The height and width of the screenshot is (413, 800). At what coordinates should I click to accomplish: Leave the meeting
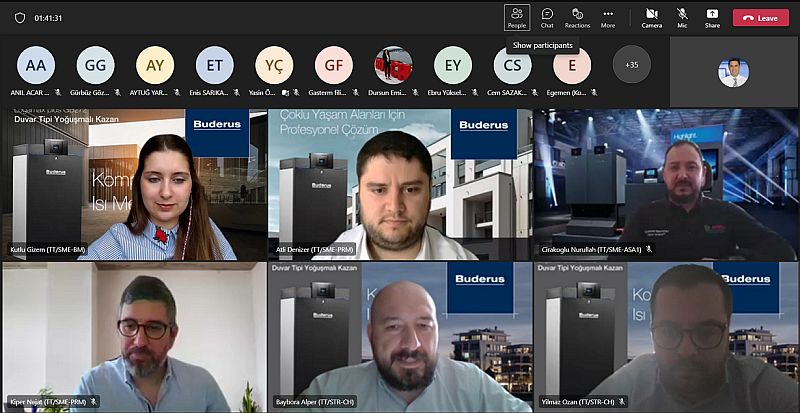pos(761,18)
